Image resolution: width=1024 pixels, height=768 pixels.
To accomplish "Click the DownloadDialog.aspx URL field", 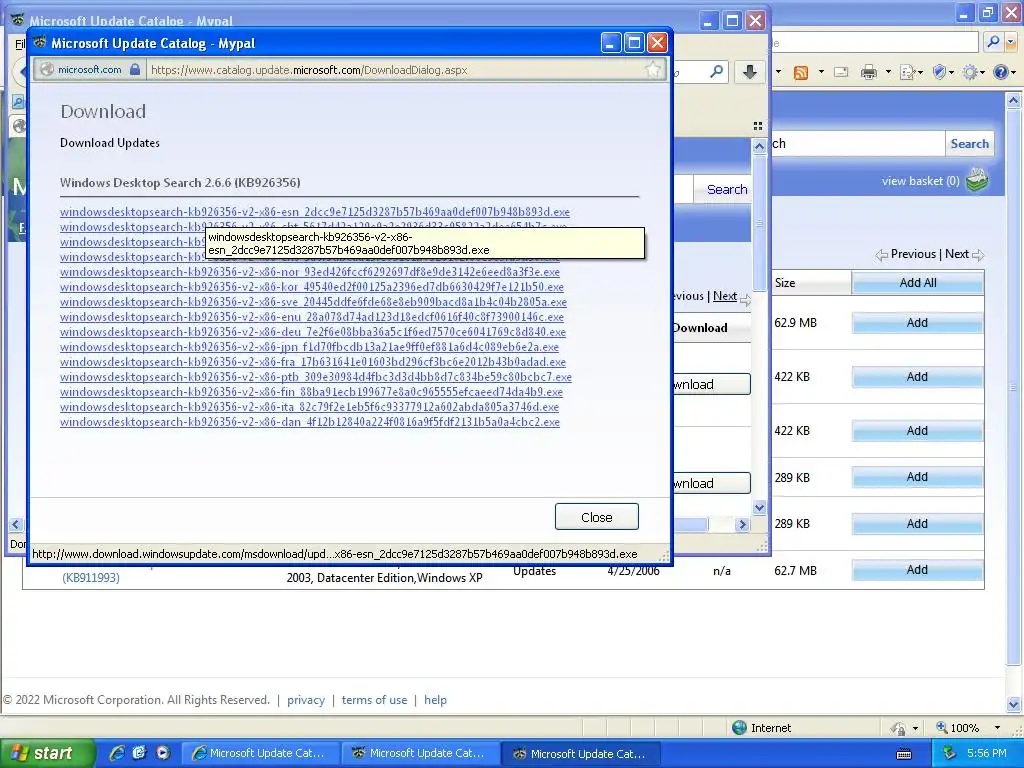I will tap(395, 70).
